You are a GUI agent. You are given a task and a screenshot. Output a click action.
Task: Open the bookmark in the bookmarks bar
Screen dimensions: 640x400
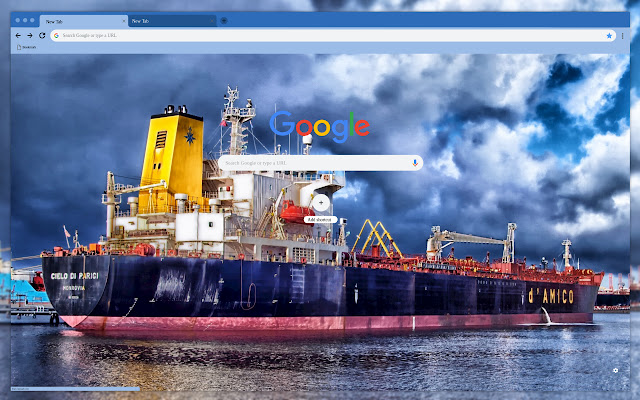pyautogui.click(x=26, y=47)
